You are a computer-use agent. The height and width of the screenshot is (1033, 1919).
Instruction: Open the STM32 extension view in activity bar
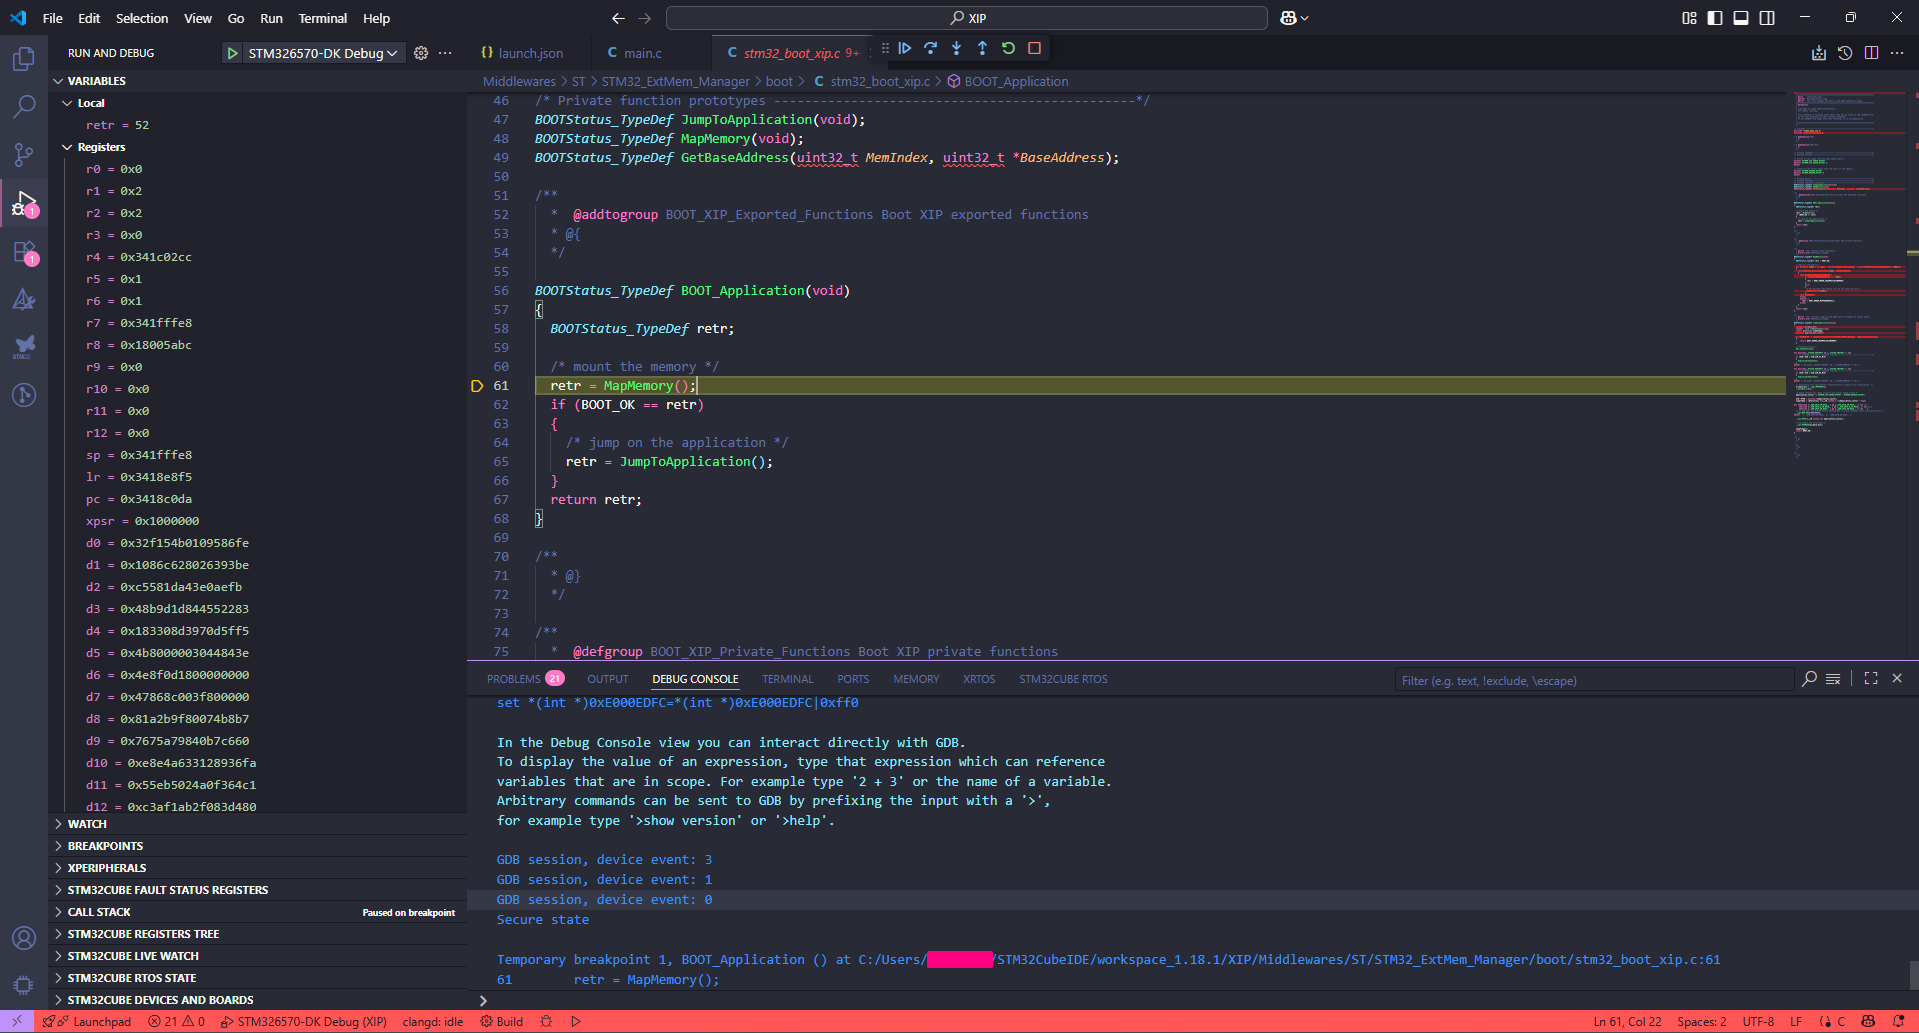tap(22, 347)
